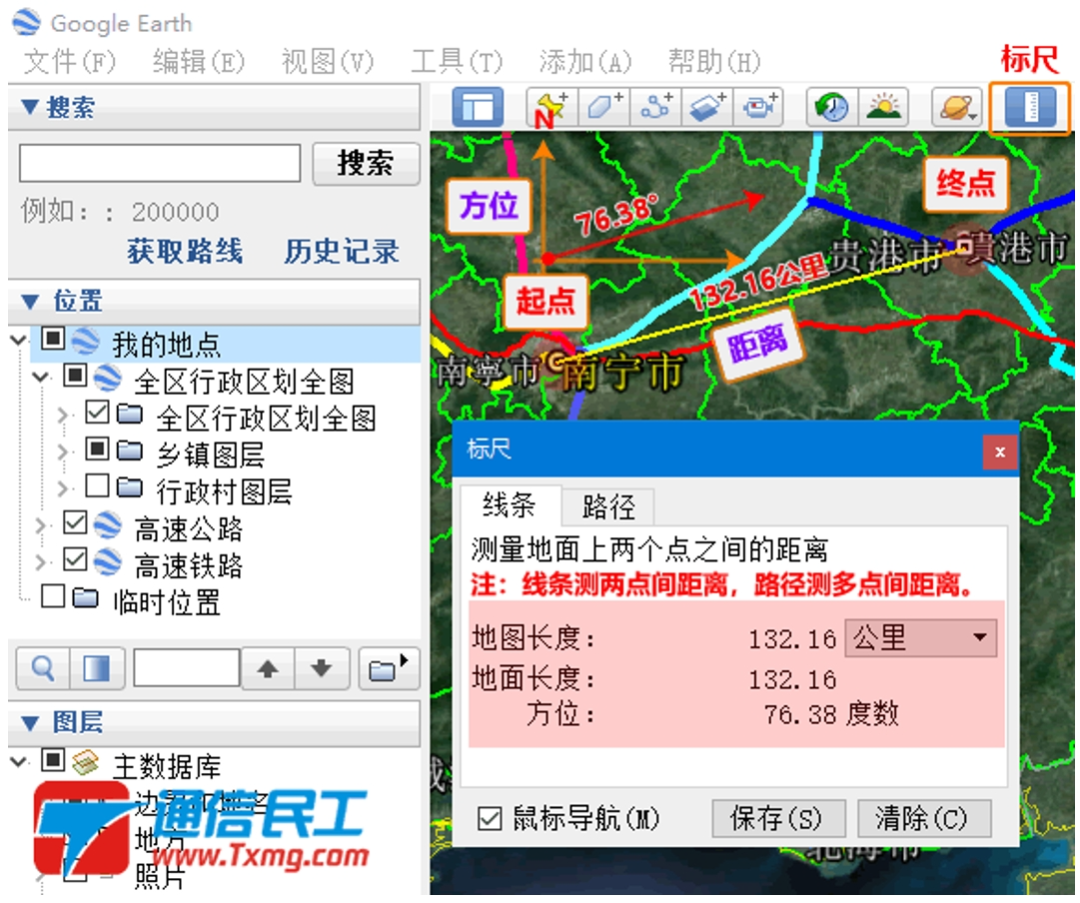Expand the 乡镇图层 folder
This screenshot has width=1080, height=903.
point(63,452)
